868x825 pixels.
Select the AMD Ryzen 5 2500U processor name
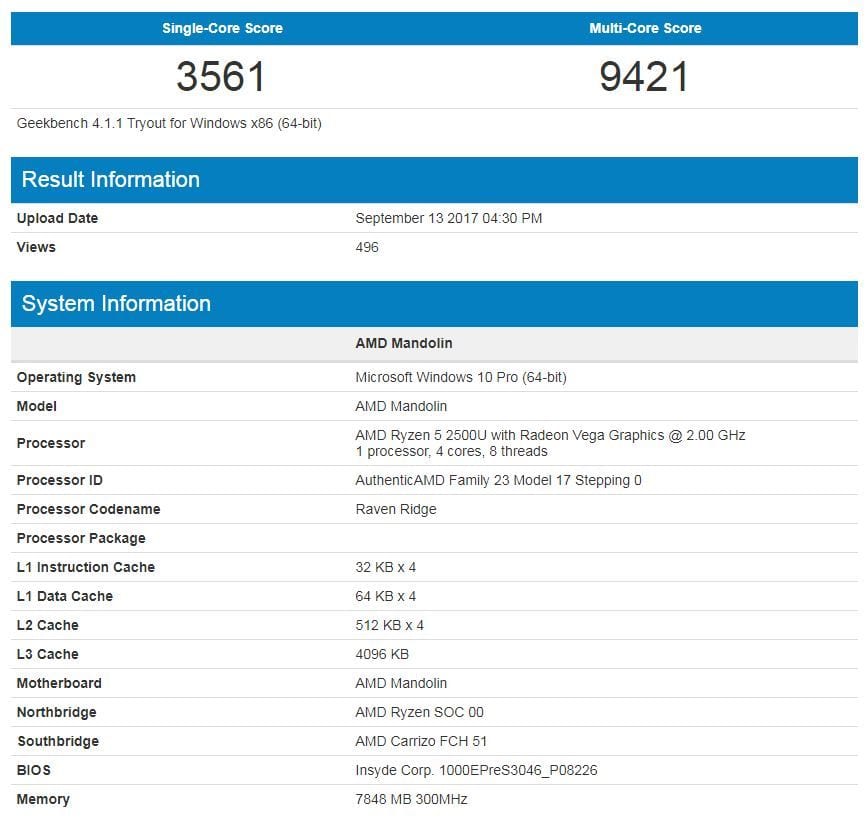pyautogui.click(x=550, y=435)
